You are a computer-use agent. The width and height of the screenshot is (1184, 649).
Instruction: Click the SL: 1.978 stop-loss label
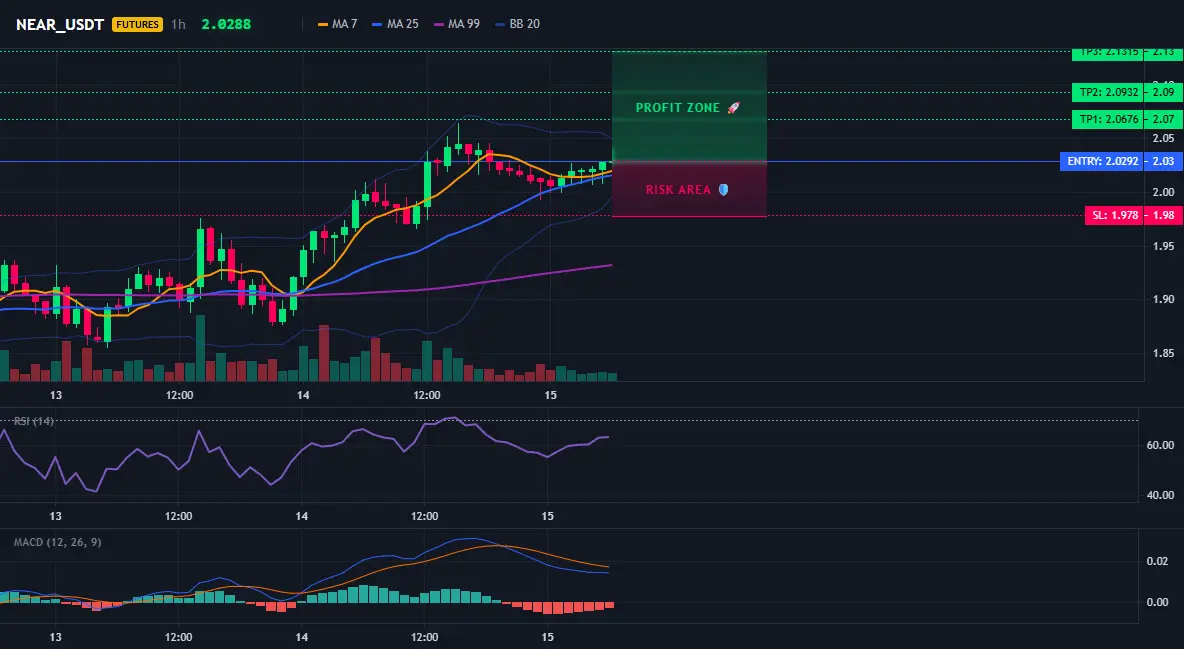coord(1115,215)
